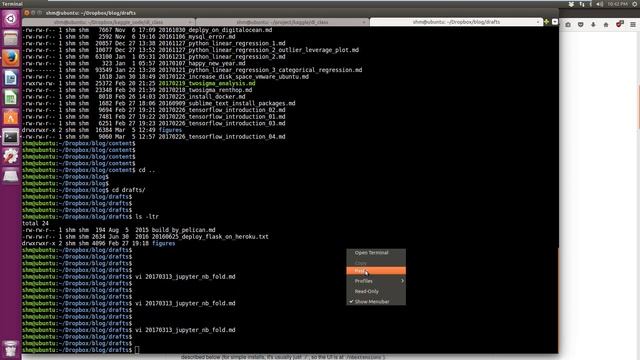Open Files manager from the dock
Screen dimensions: 640x360
(11, 38)
